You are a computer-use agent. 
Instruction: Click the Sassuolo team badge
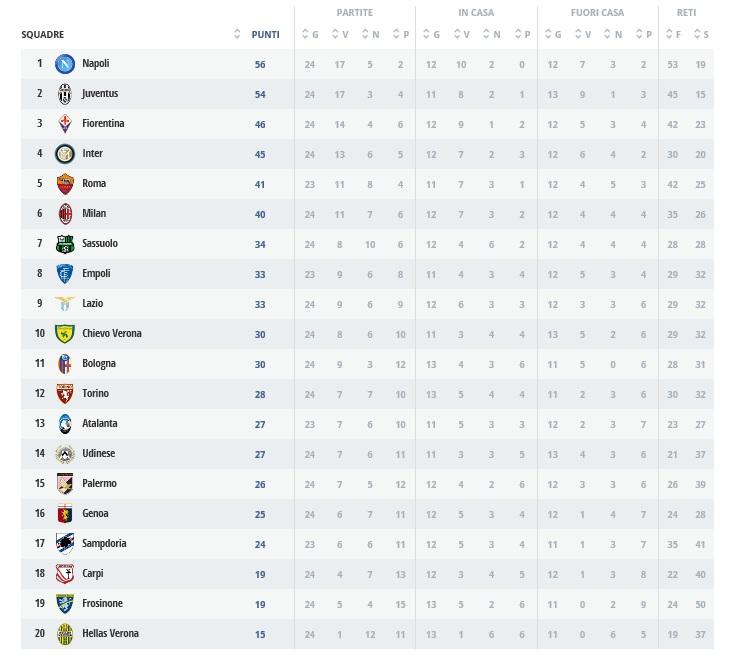pos(65,244)
